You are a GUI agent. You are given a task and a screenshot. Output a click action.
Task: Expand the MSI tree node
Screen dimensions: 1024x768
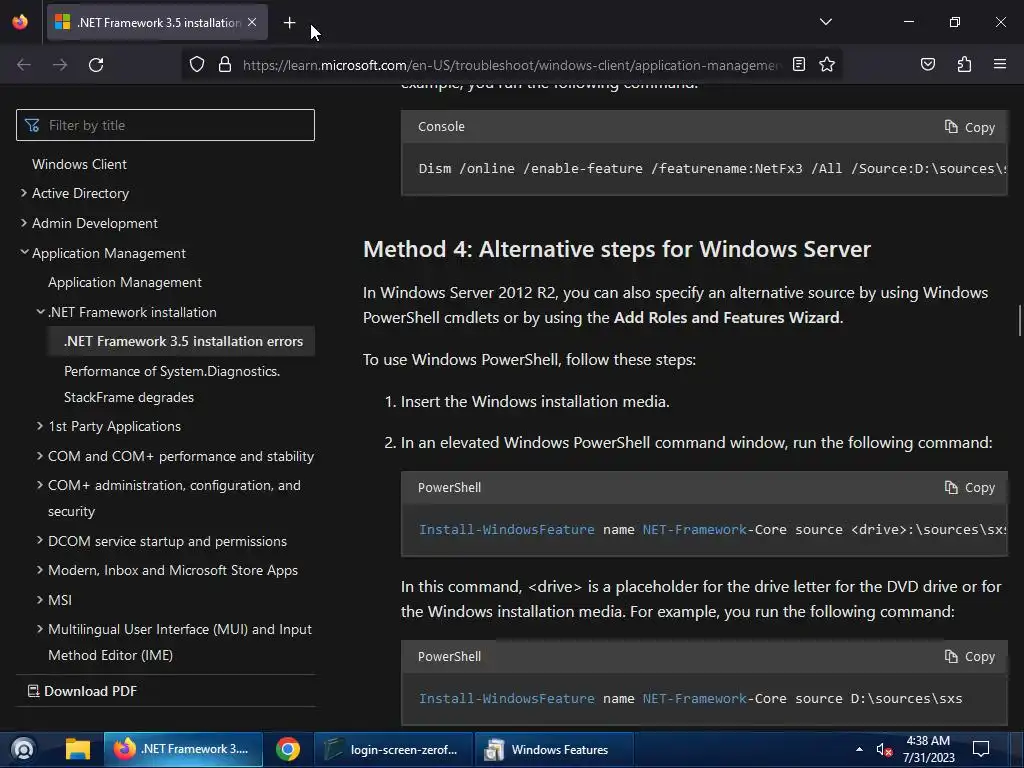(40, 600)
